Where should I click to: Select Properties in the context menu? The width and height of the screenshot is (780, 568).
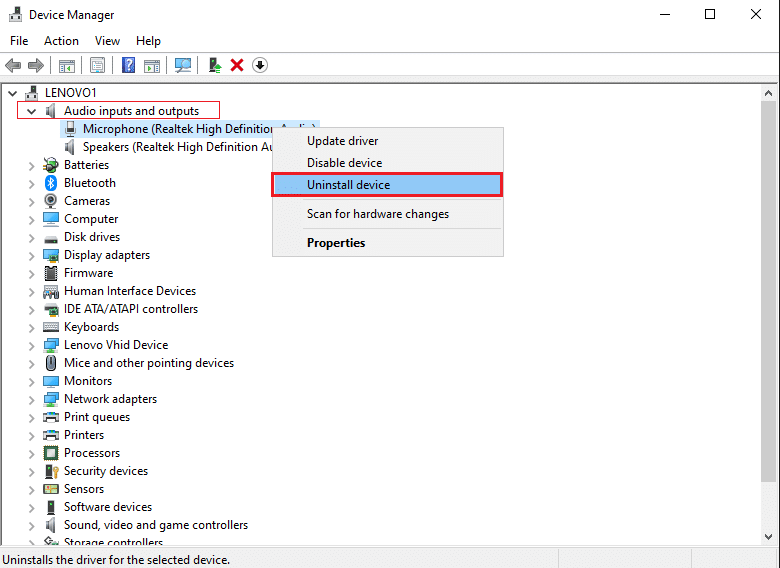point(336,243)
